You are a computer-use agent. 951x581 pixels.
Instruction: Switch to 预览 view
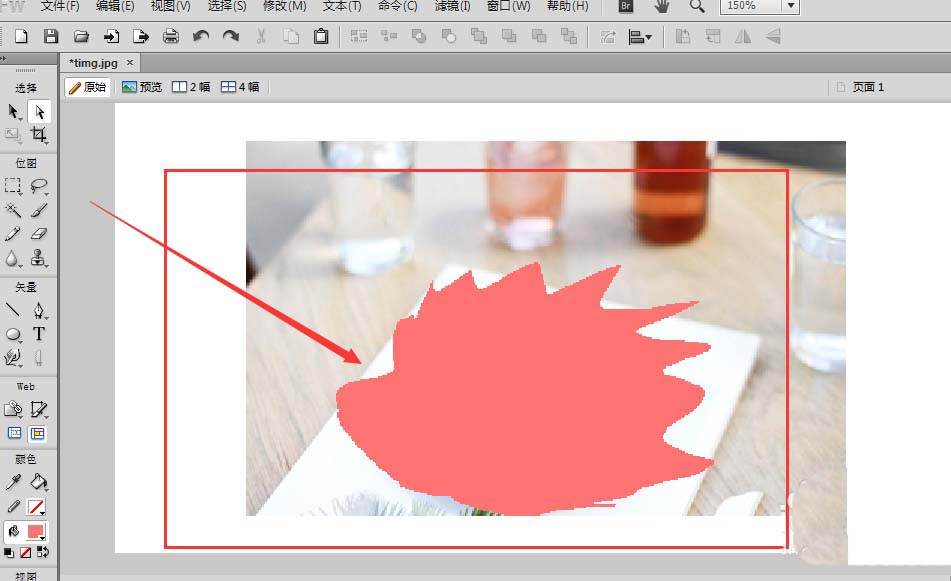pos(142,87)
